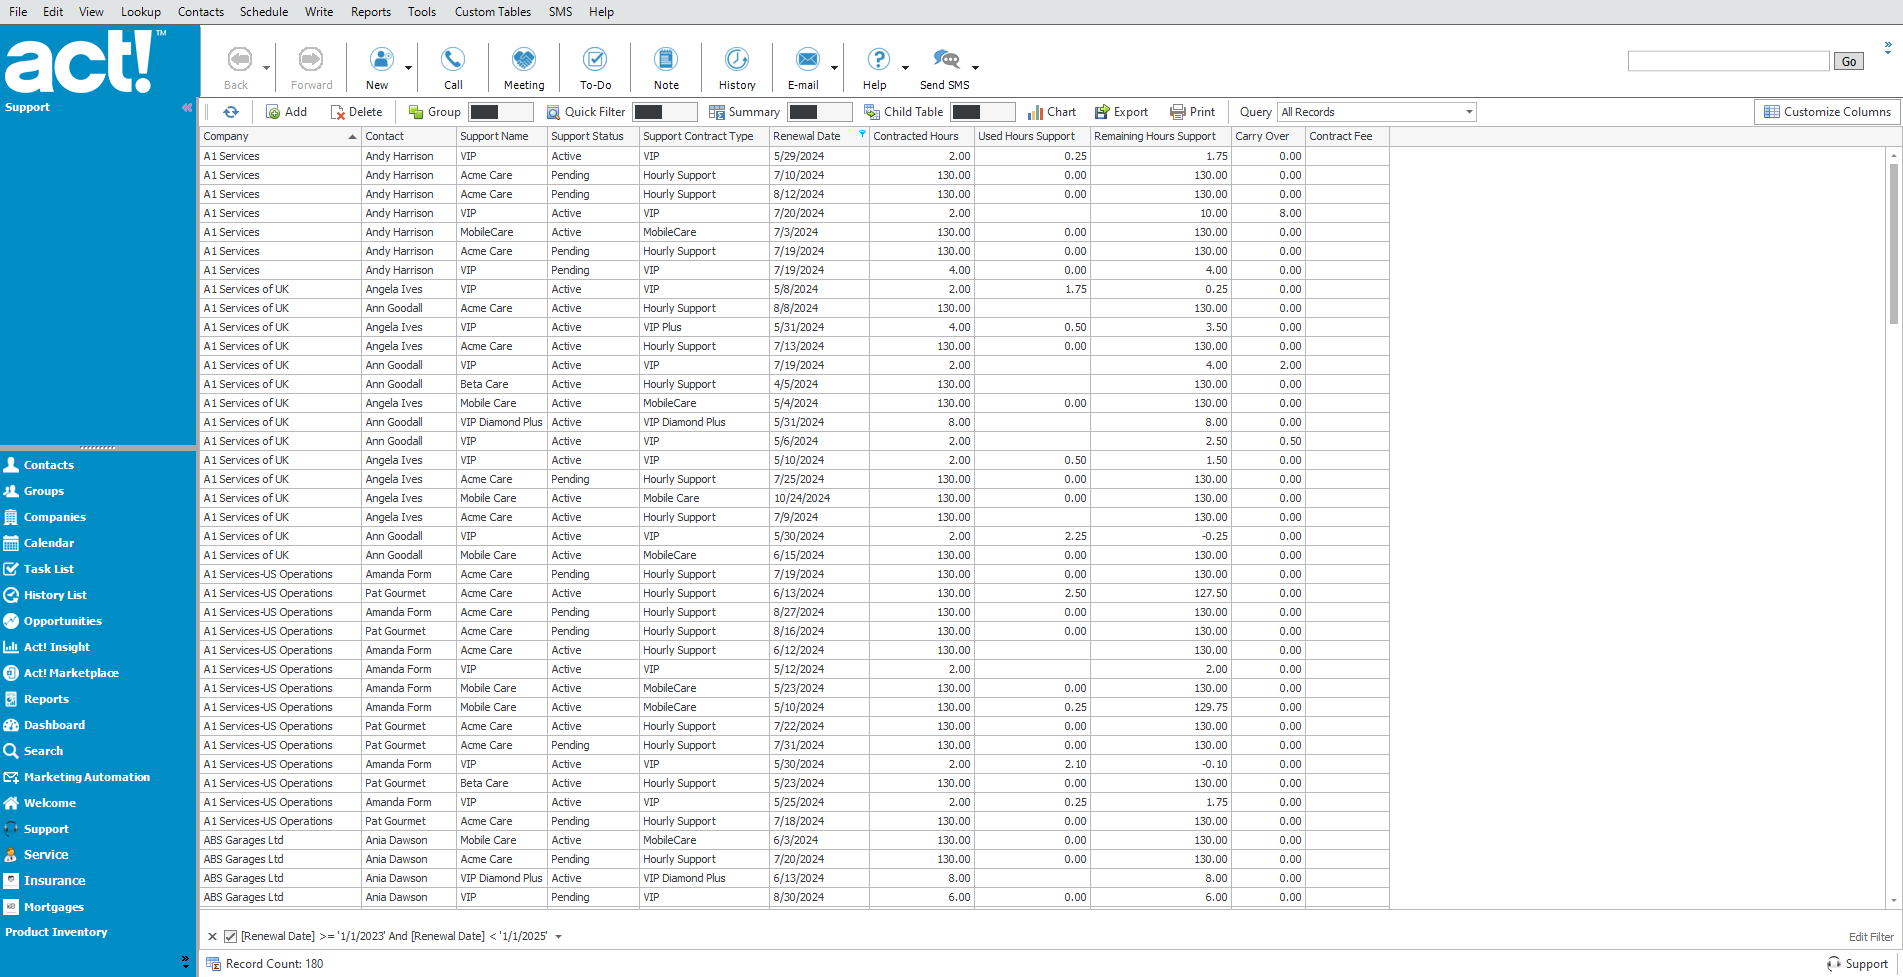
Task: Click in the top search input field
Action: tap(1729, 62)
